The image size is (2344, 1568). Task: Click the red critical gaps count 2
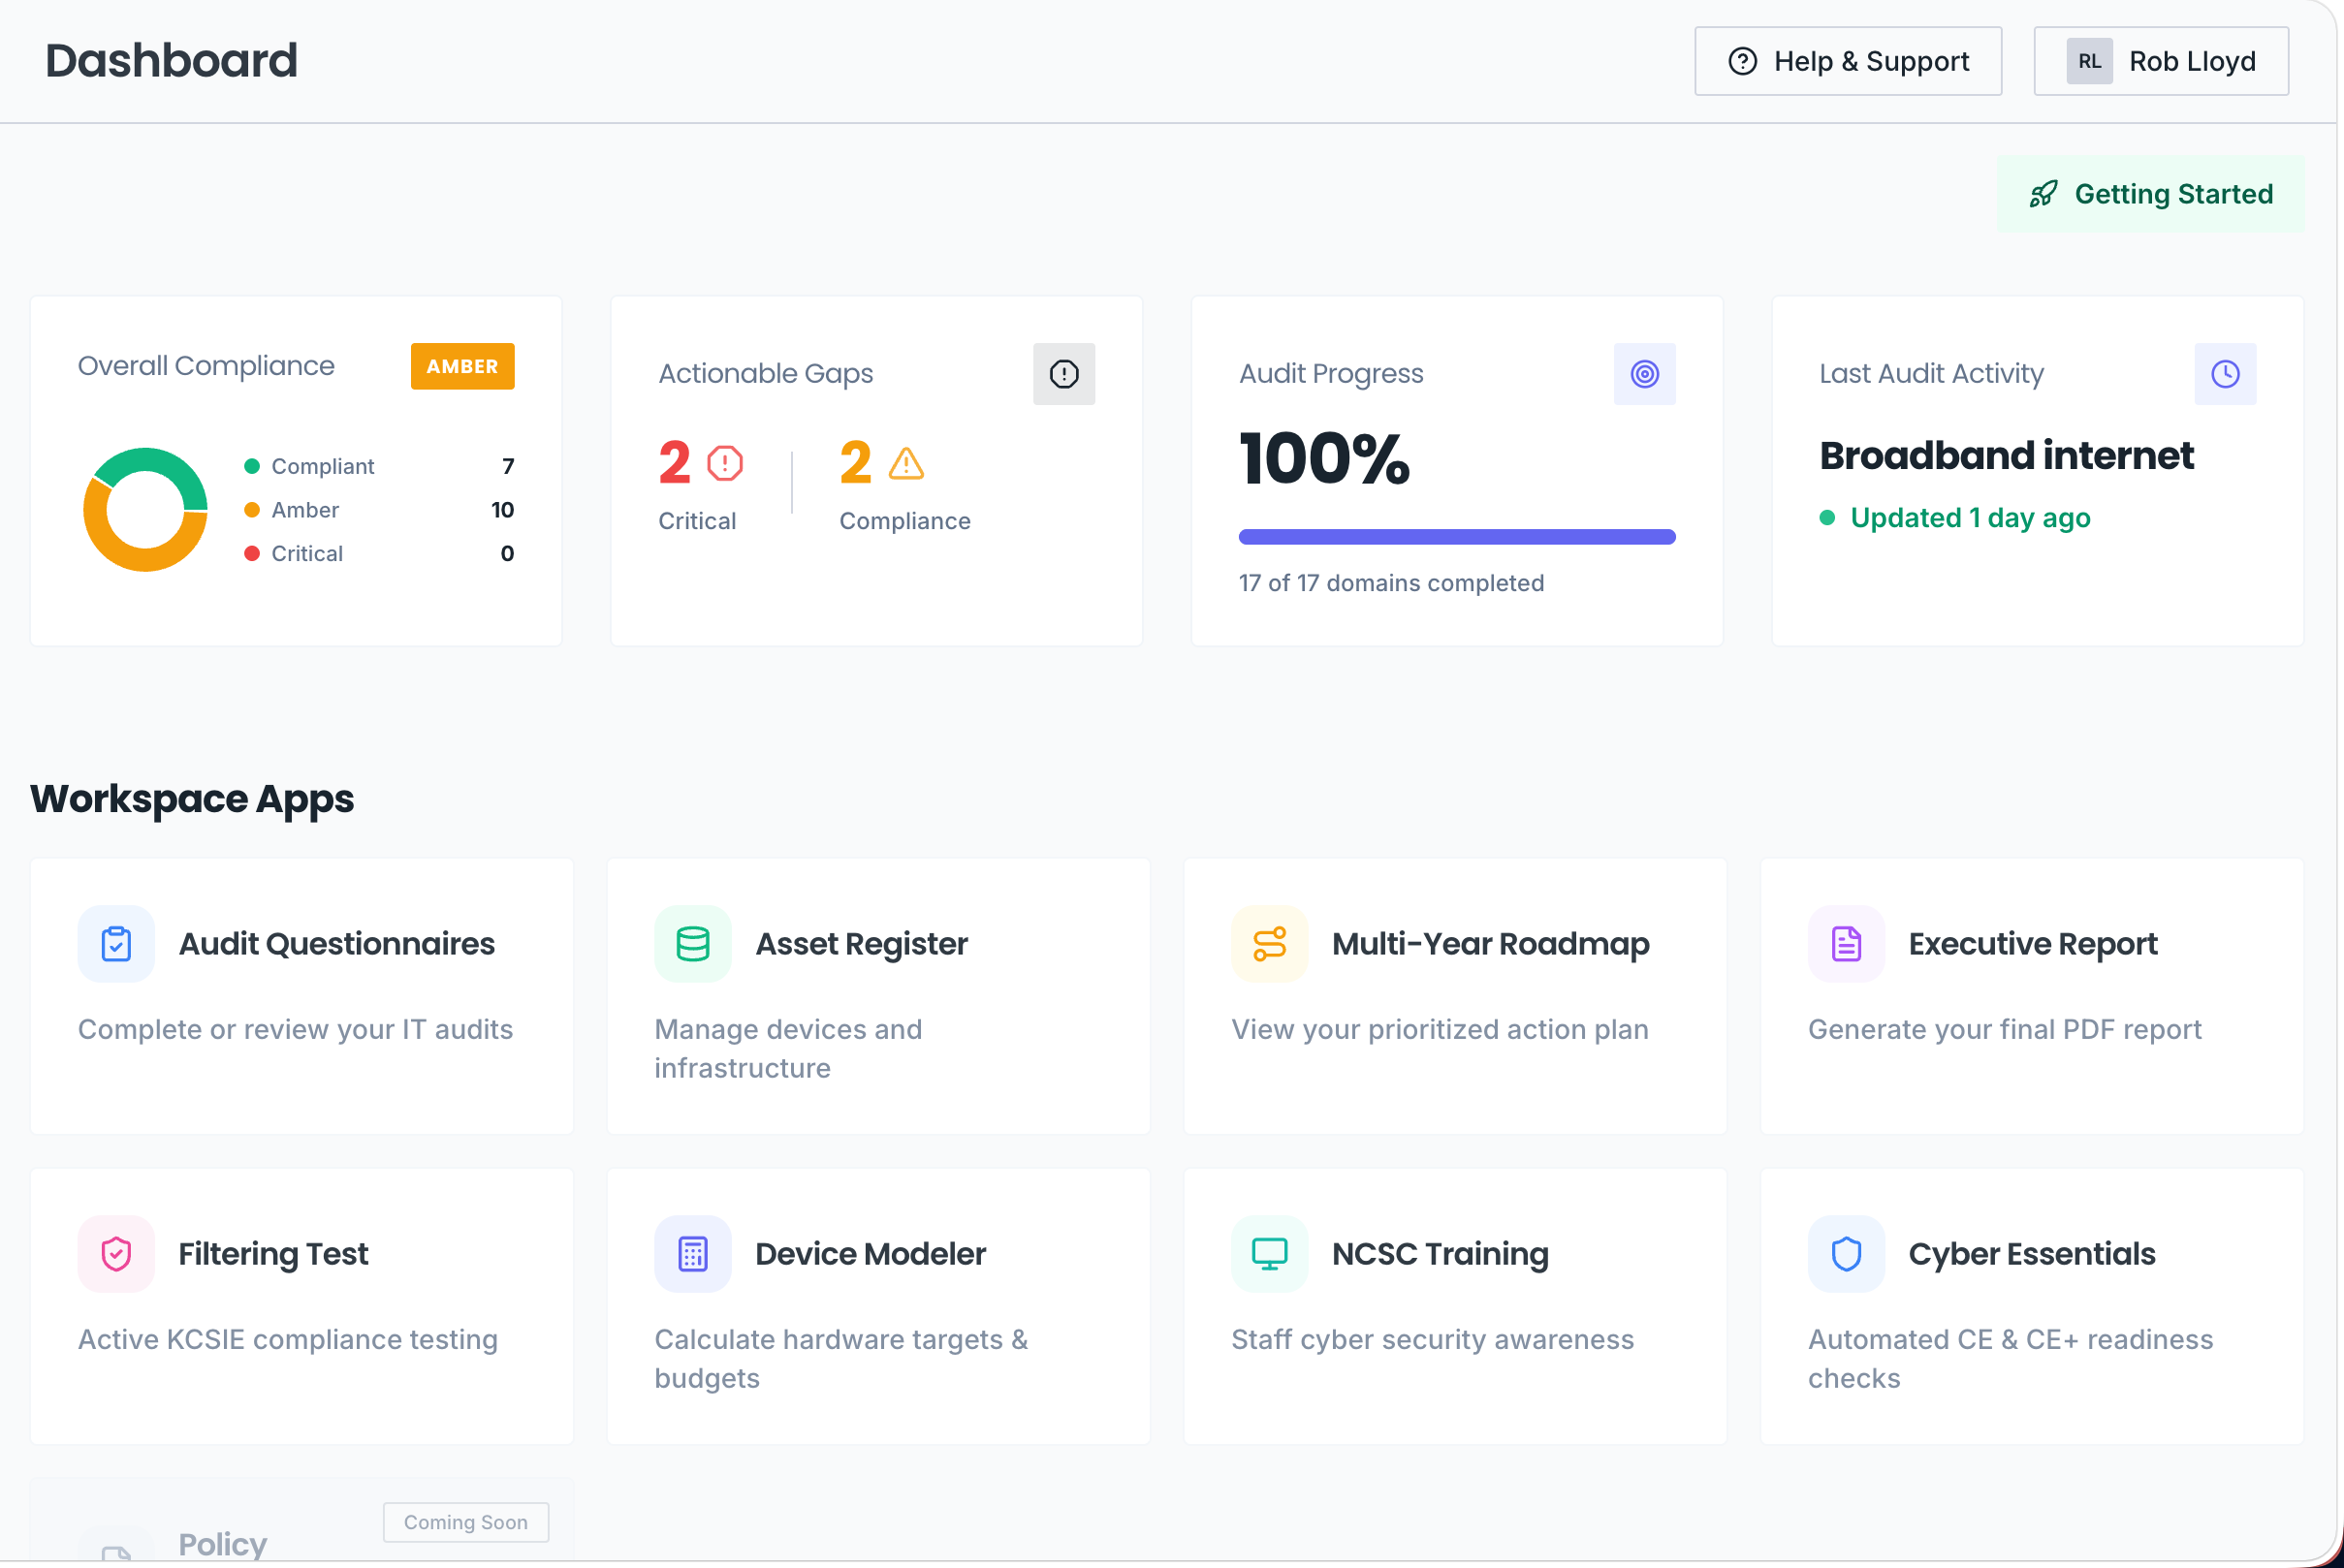(x=674, y=463)
